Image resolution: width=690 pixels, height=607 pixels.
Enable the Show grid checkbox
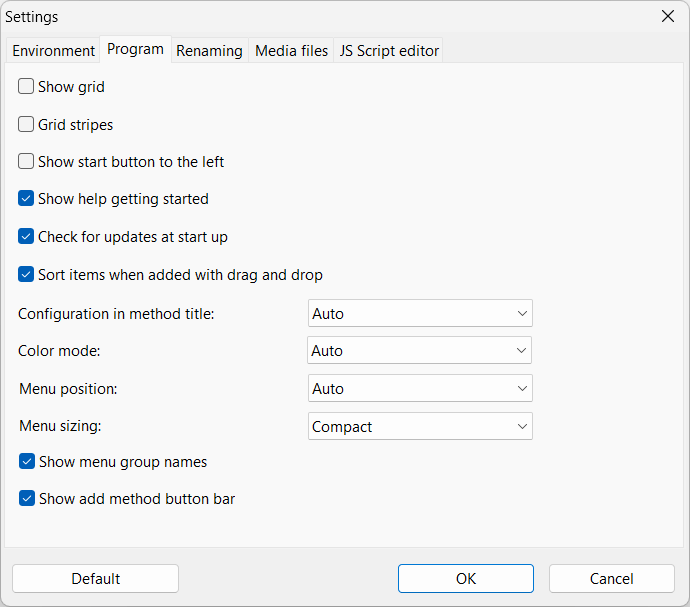click(x=26, y=87)
